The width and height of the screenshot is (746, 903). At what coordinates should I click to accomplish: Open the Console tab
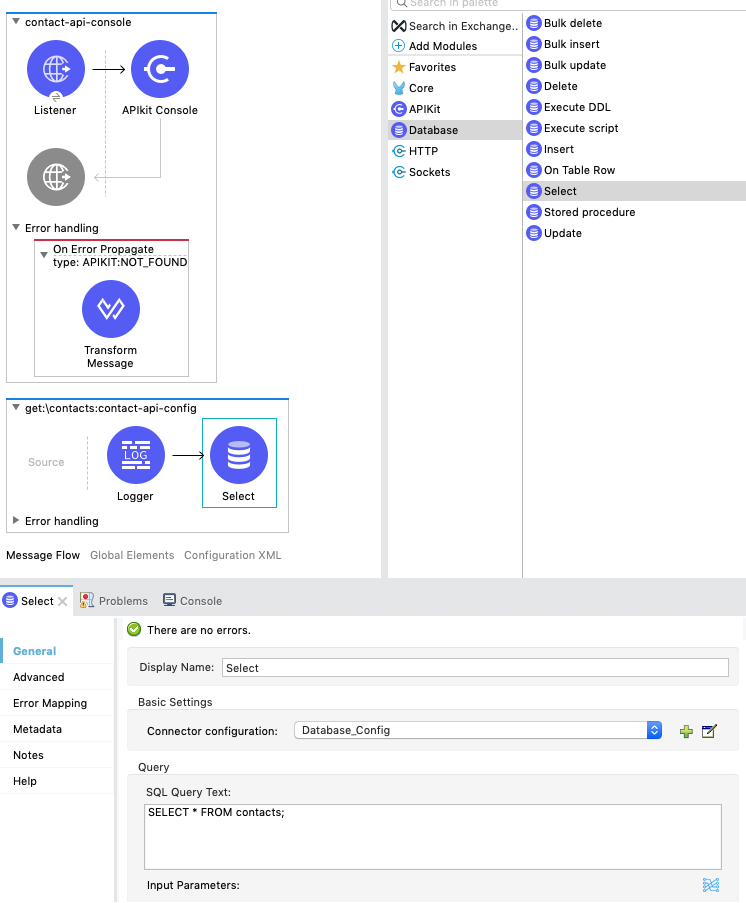[192, 601]
